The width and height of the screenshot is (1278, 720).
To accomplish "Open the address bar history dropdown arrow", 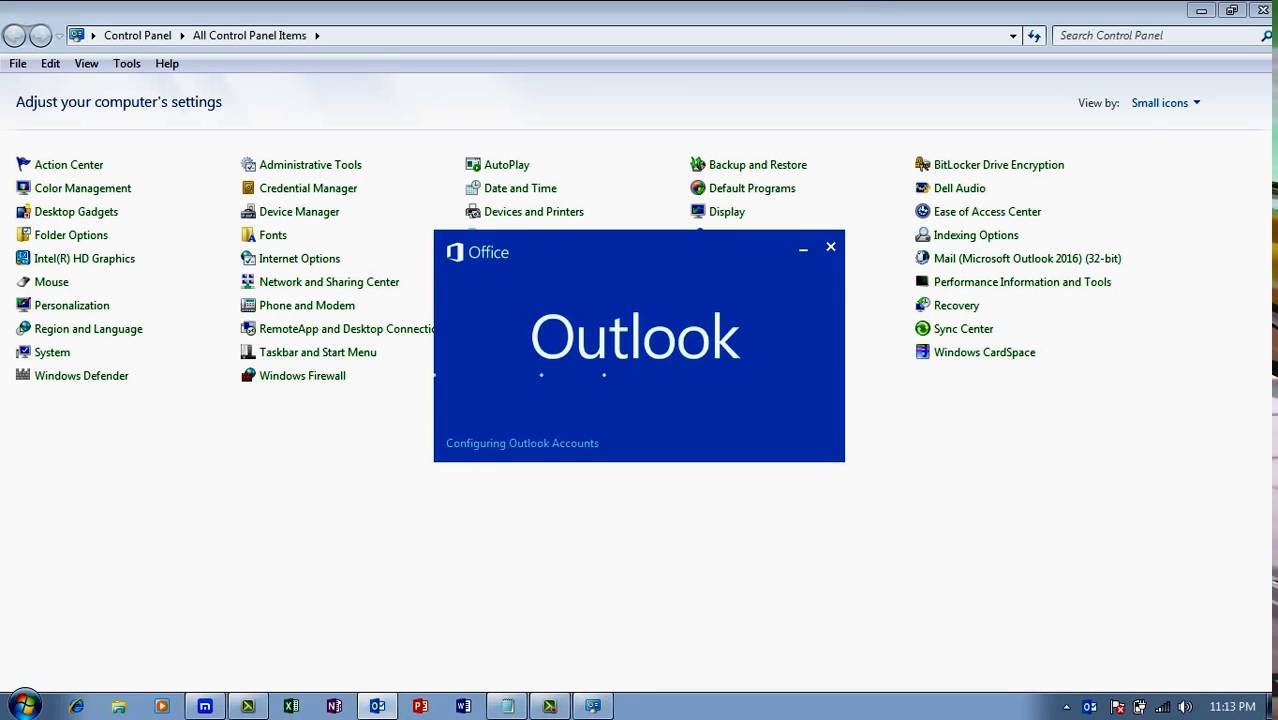I will tap(1013, 36).
